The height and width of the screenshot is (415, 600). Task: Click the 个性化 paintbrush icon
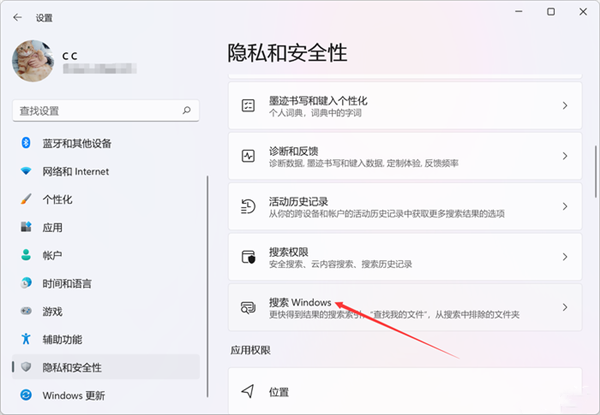click(x=26, y=199)
